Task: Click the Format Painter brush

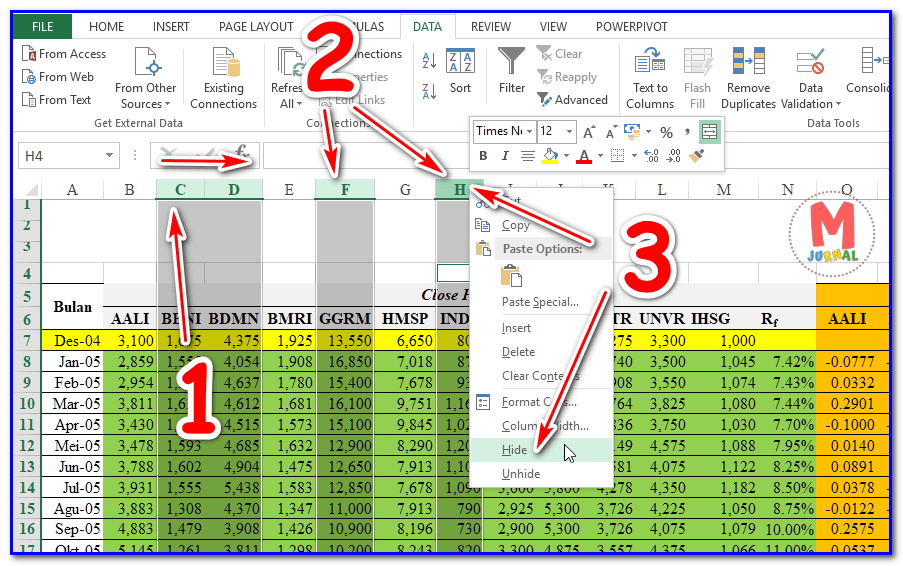Action: pyautogui.click(x=696, y=155)
